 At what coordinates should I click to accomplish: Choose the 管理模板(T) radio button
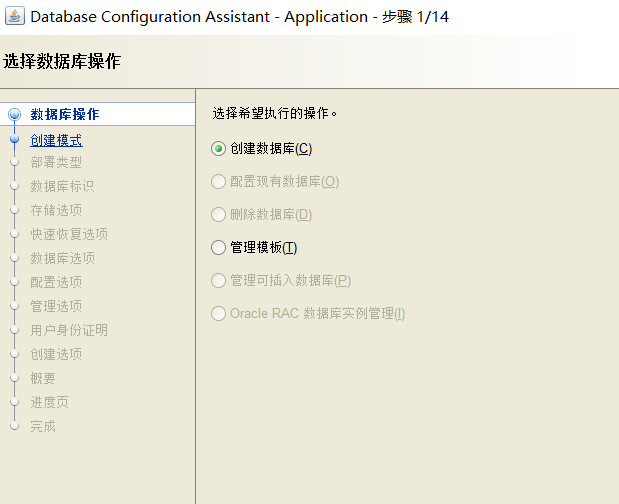218,248
